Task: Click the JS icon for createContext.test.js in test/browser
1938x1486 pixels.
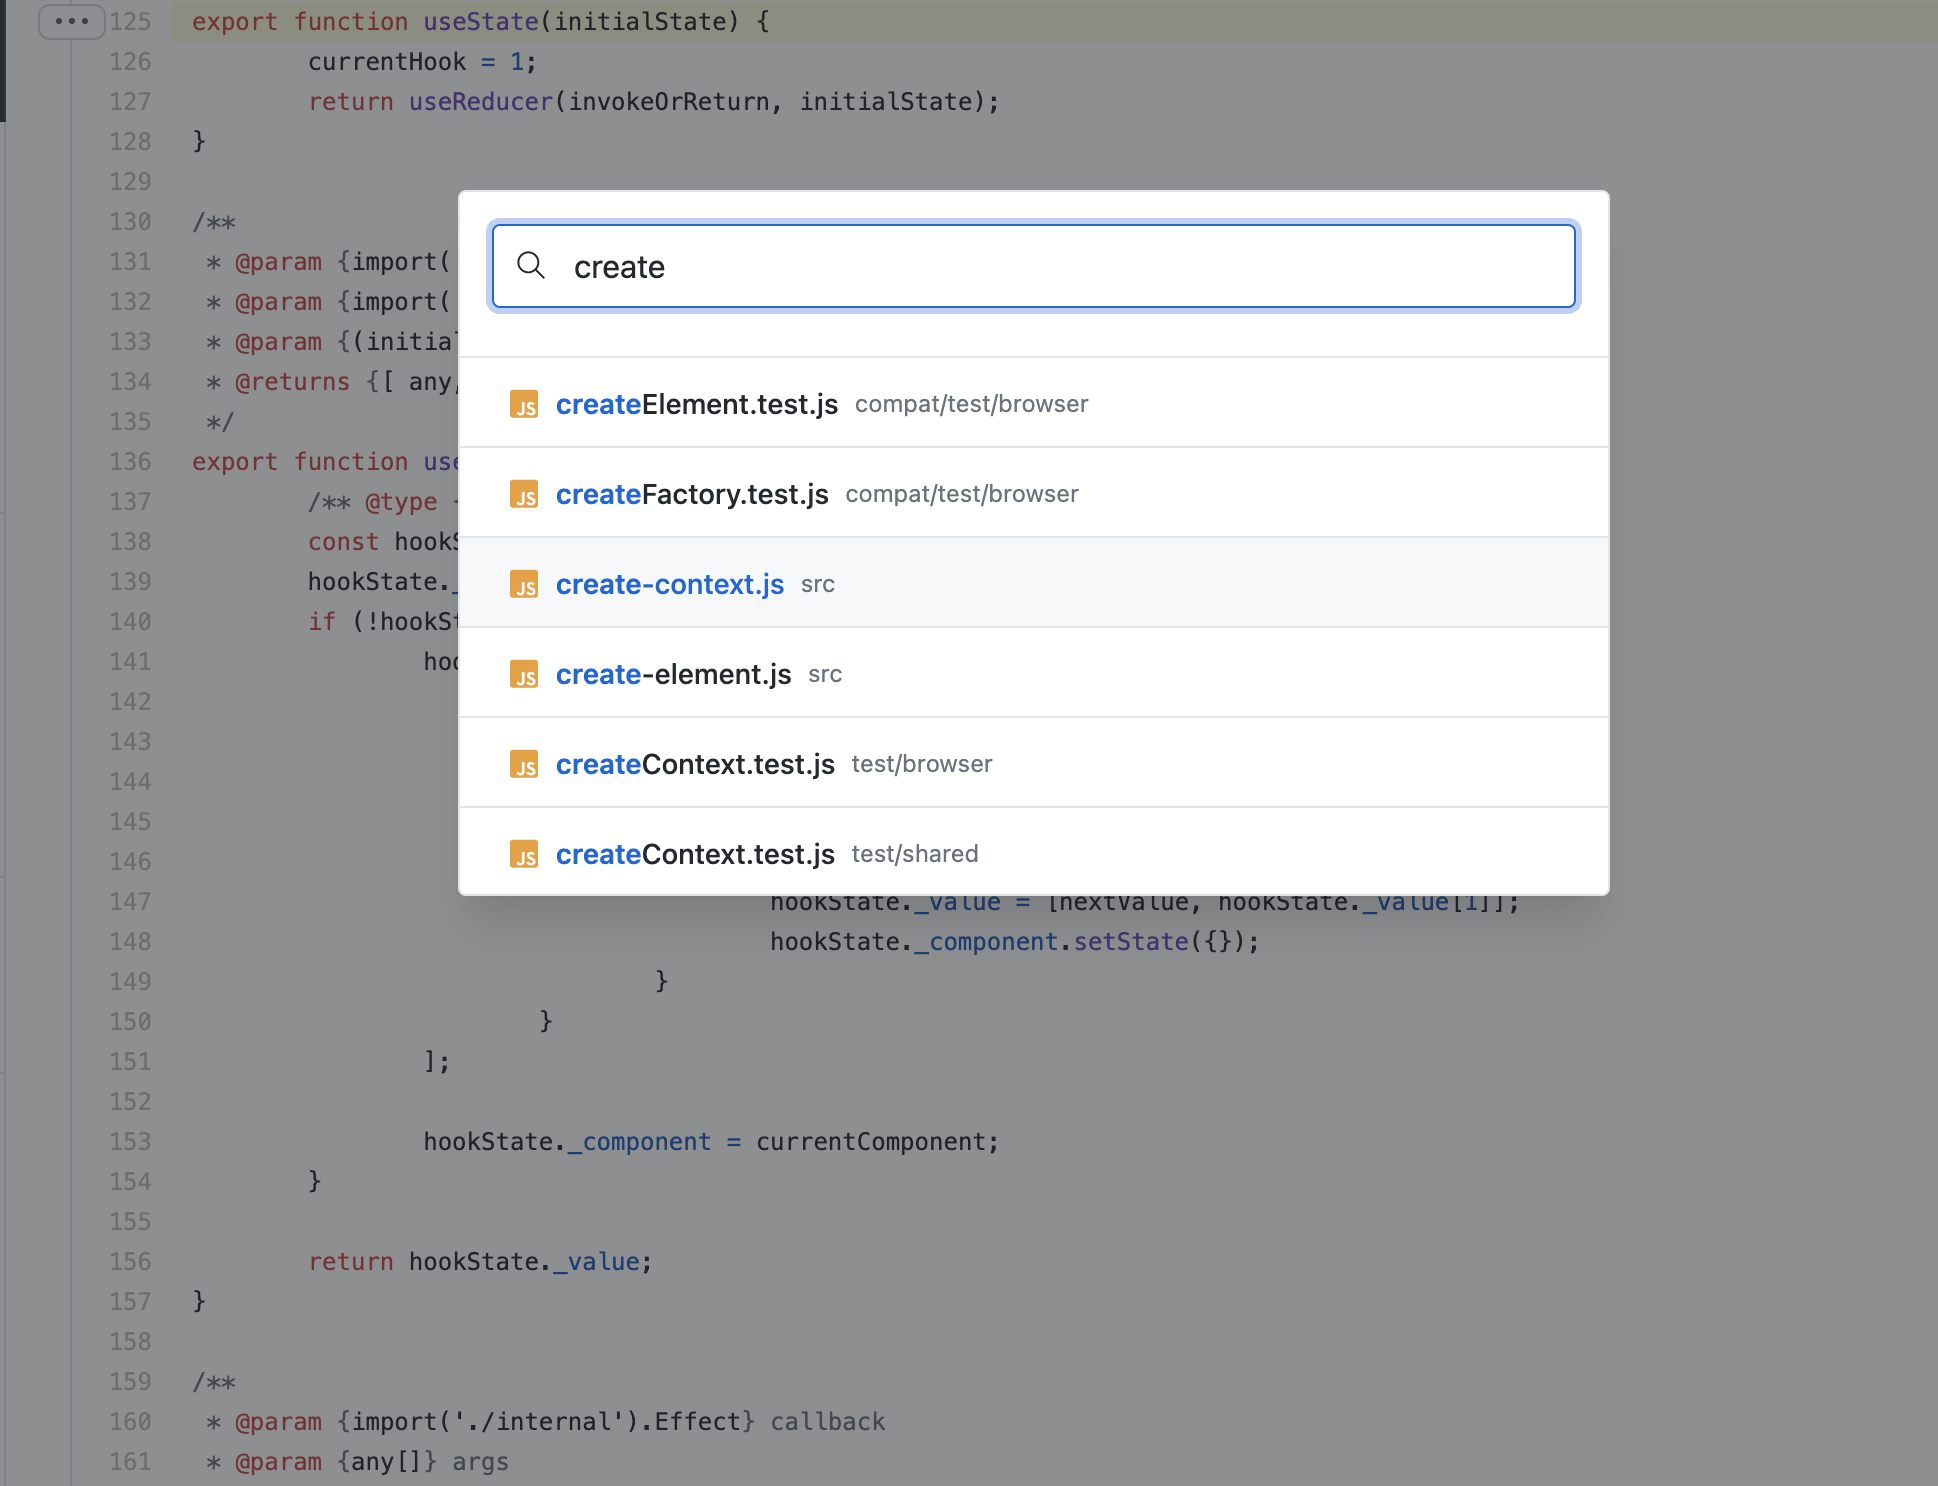Action: point(525,764)
